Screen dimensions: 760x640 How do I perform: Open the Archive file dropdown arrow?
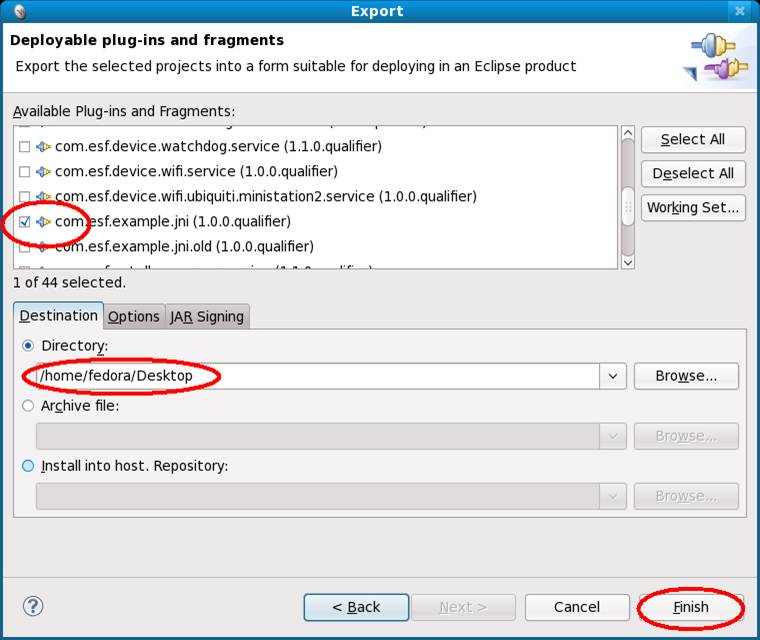[613, 436]
